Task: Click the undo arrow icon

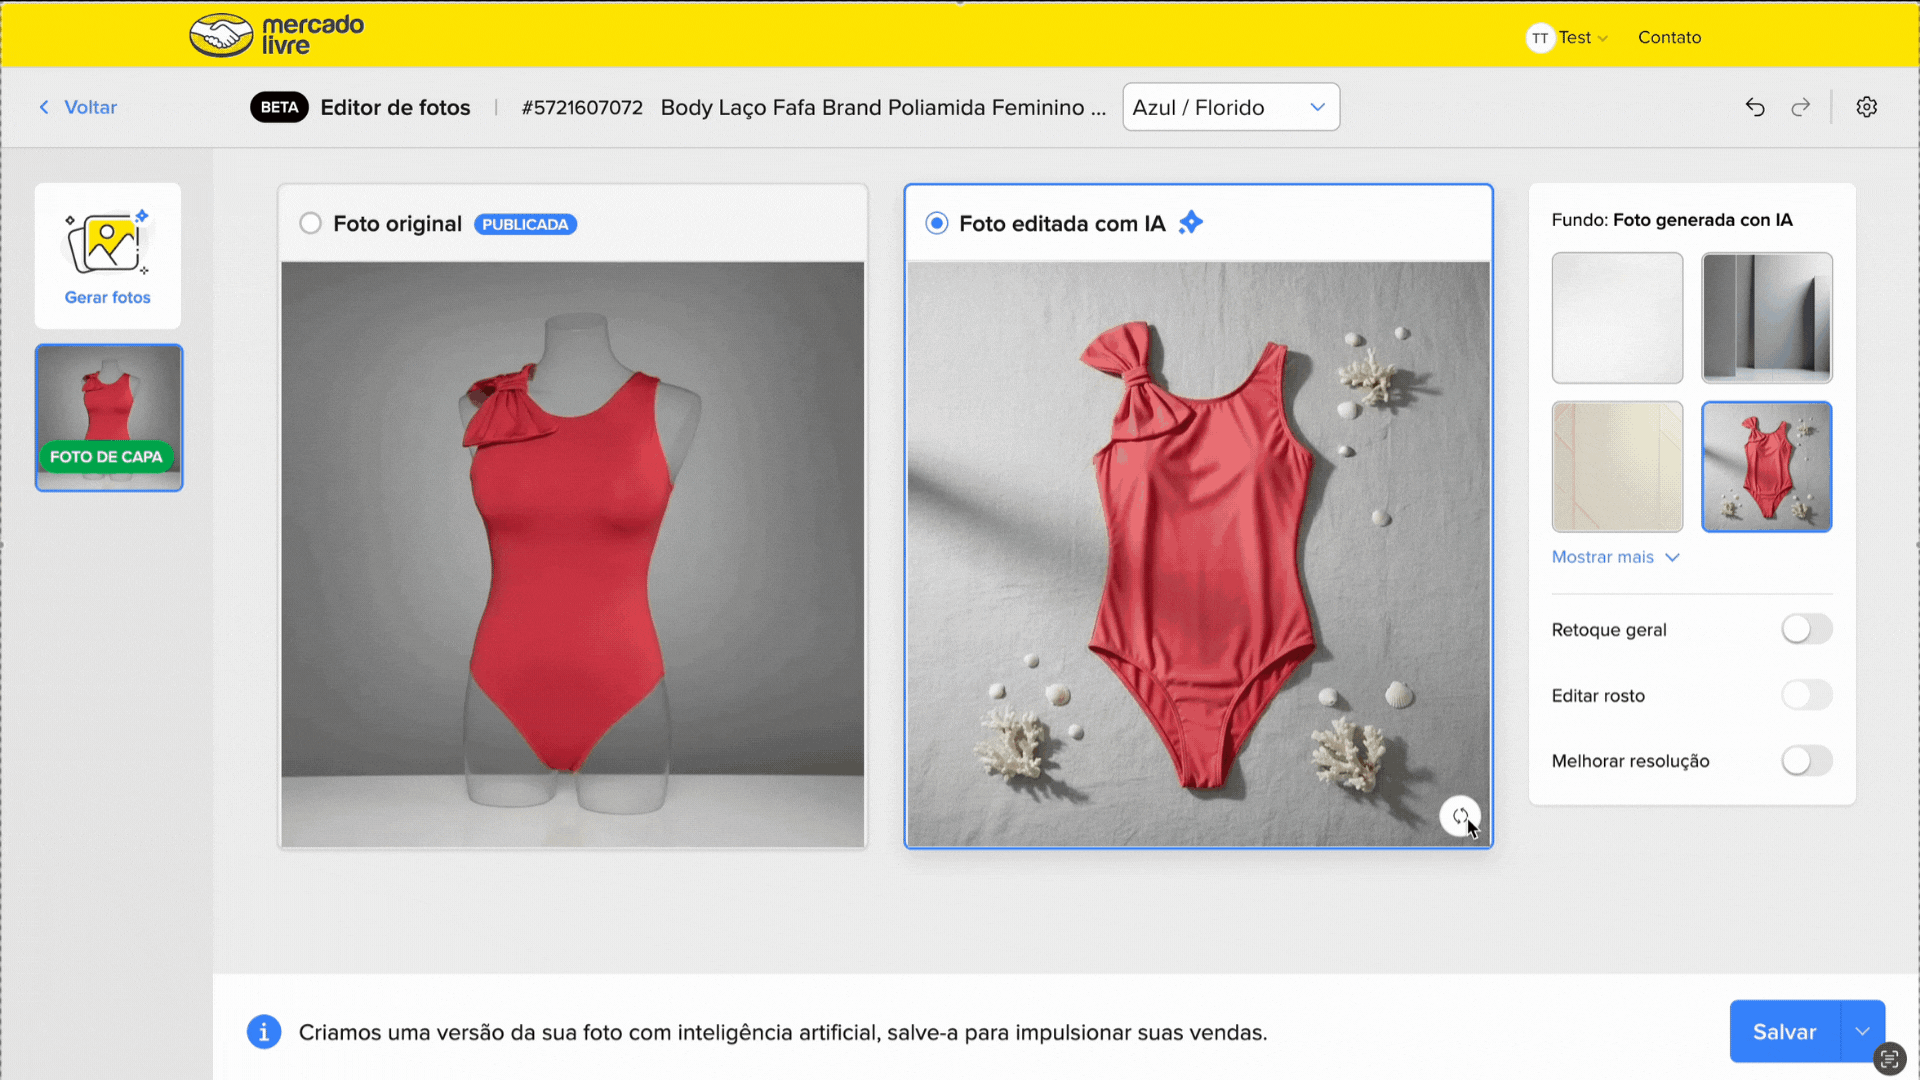Action: coord(1755,107)
